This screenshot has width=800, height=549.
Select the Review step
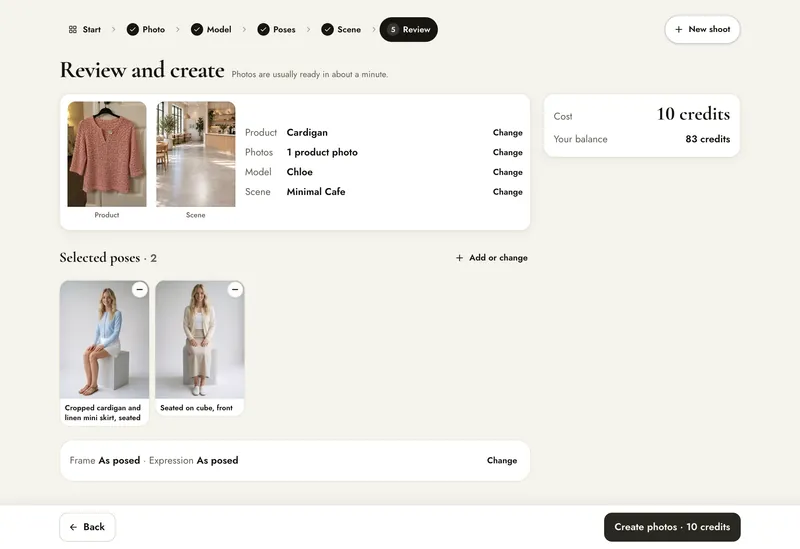tap(409, 30)
